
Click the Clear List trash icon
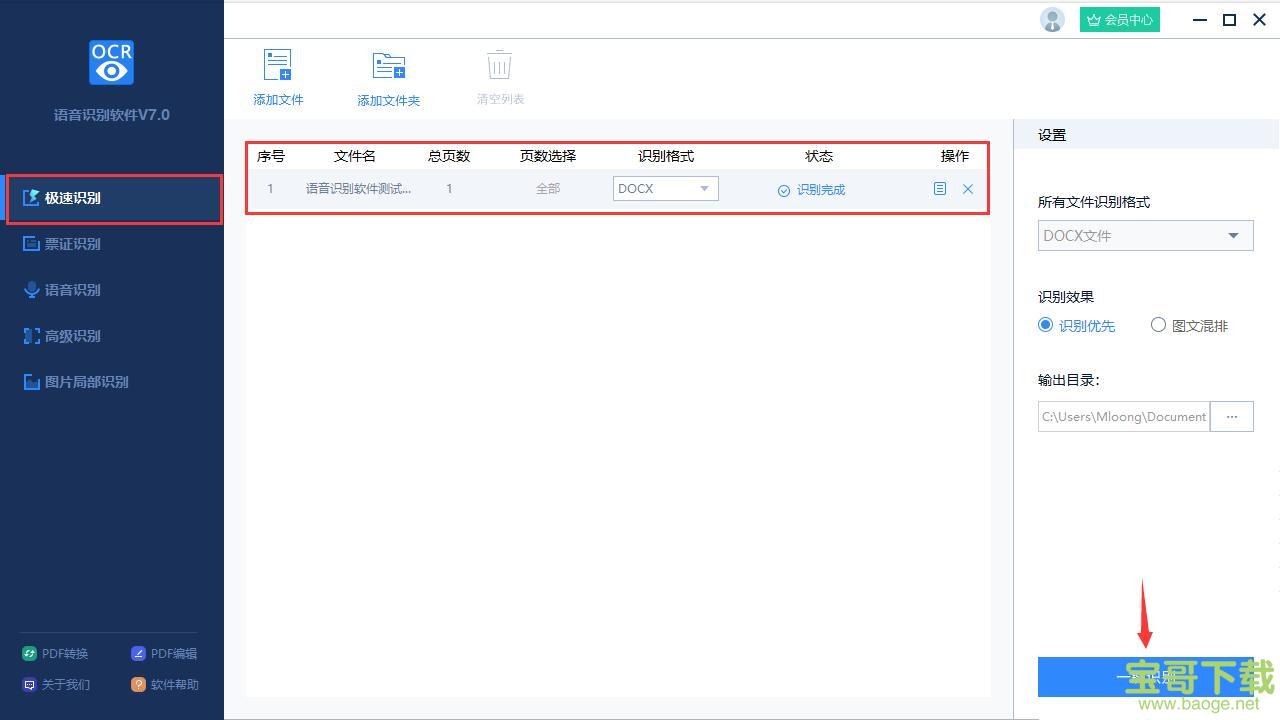coord(499,65)
